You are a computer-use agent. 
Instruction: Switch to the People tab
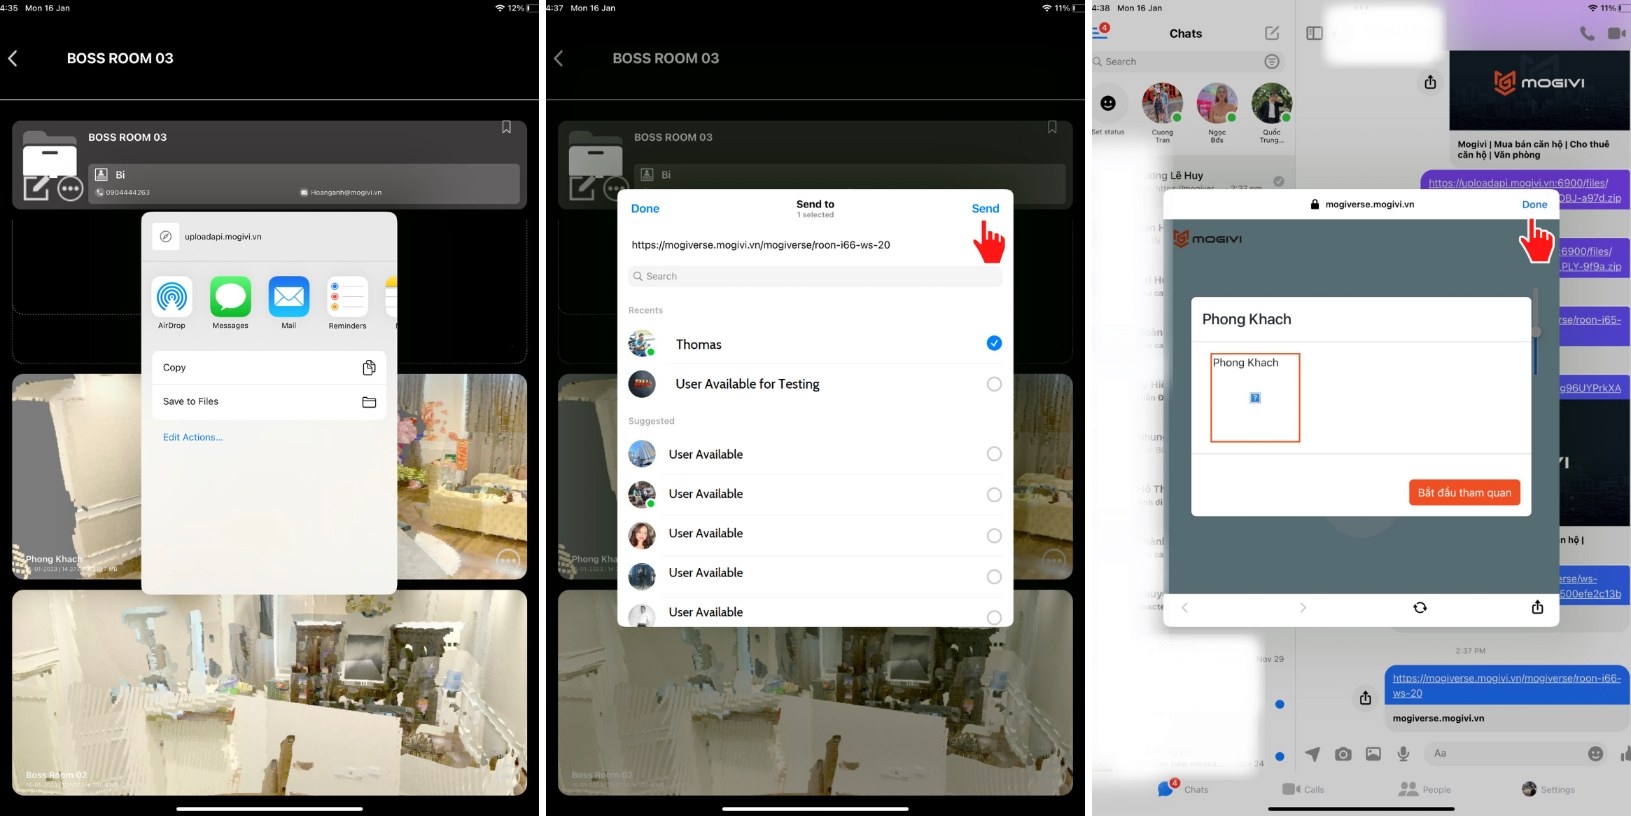click(x=1424, y=789)
